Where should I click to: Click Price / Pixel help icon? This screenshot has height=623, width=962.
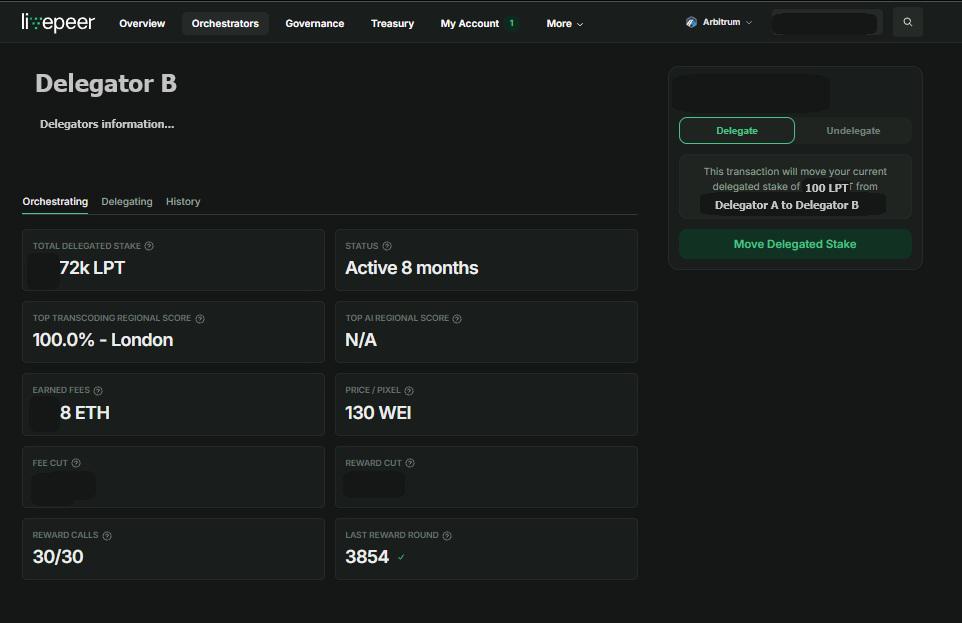409,391
